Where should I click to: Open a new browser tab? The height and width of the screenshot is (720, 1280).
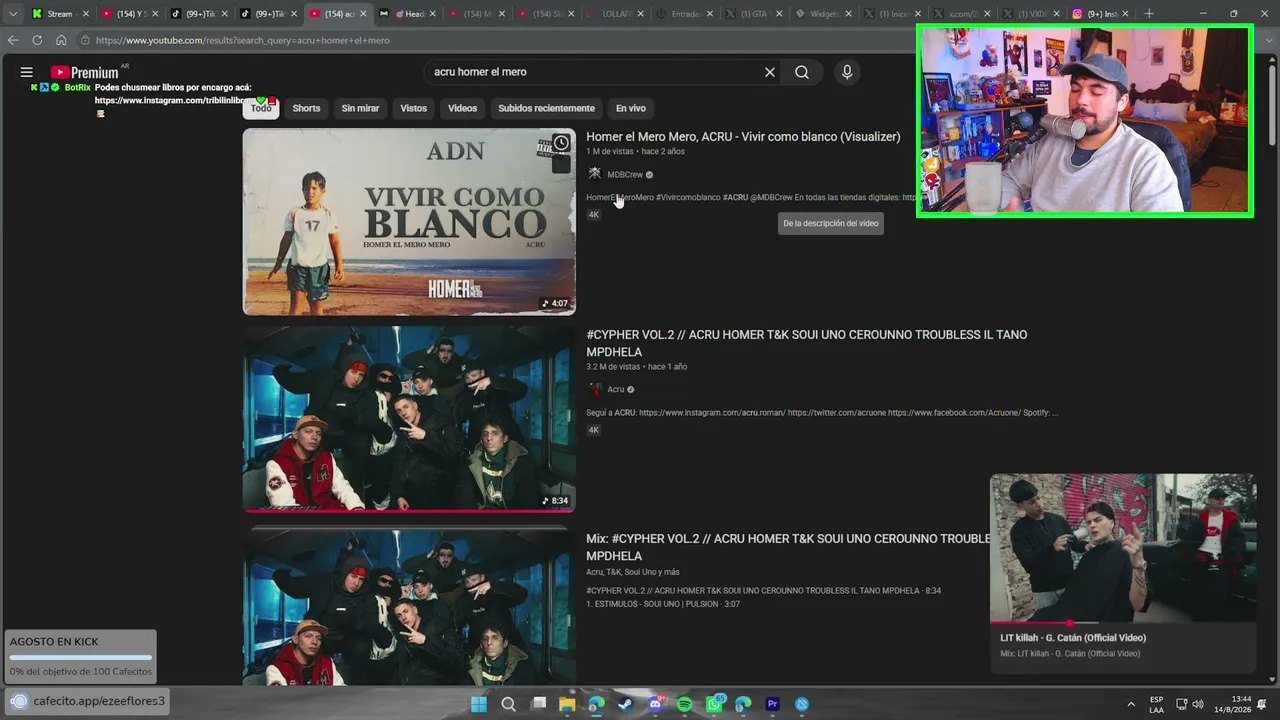1149,14
